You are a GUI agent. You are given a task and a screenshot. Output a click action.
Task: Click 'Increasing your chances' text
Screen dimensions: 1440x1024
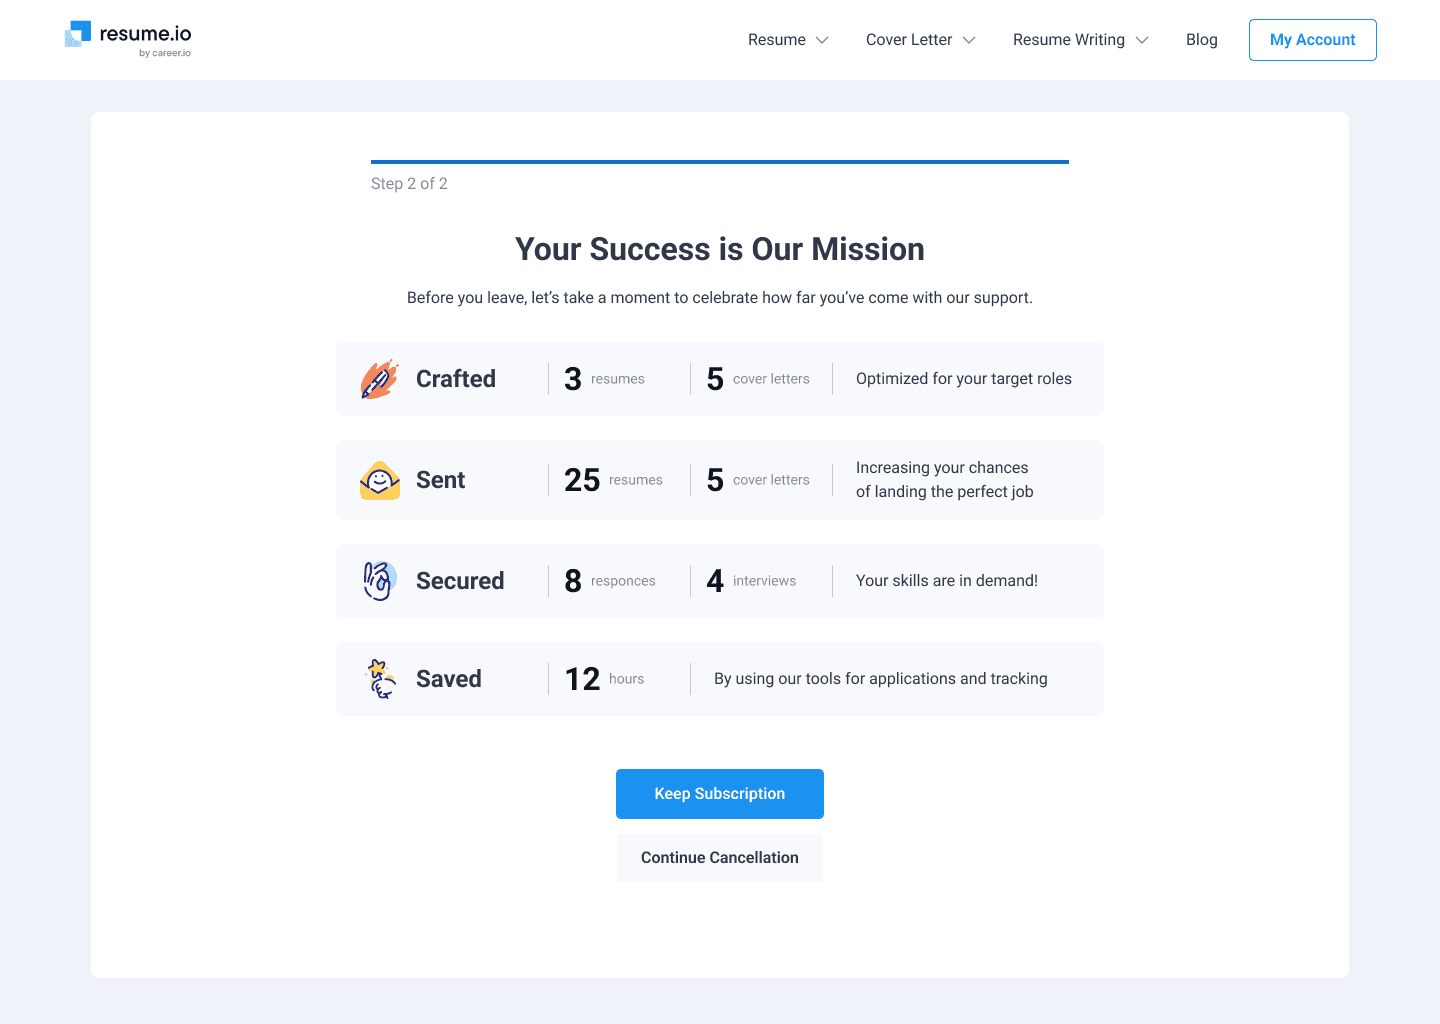coord(945,480)
